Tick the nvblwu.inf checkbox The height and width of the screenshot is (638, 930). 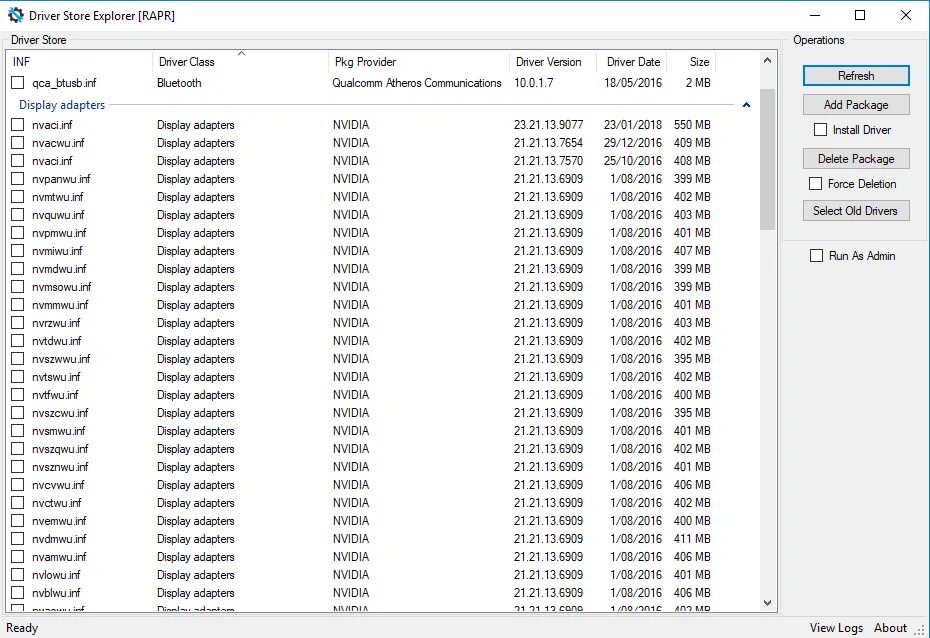tap(18, 593)
